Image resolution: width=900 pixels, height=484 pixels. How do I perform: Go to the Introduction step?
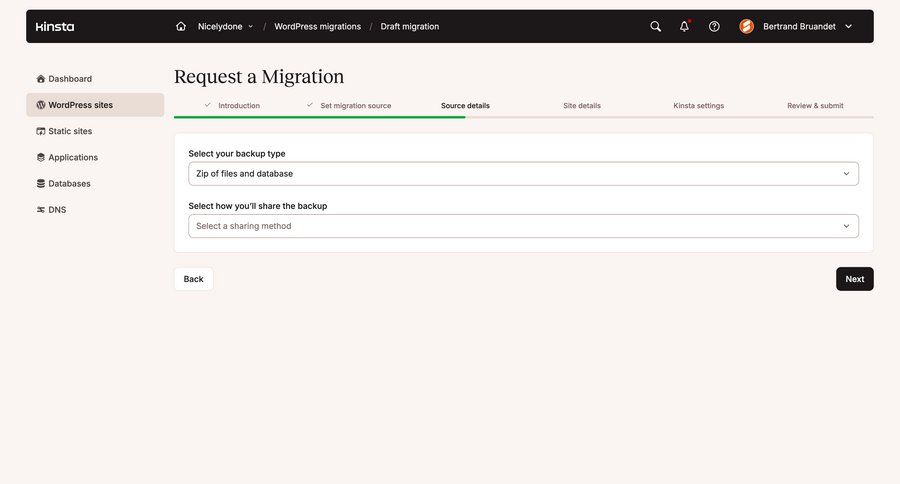(x=239, y=106)
